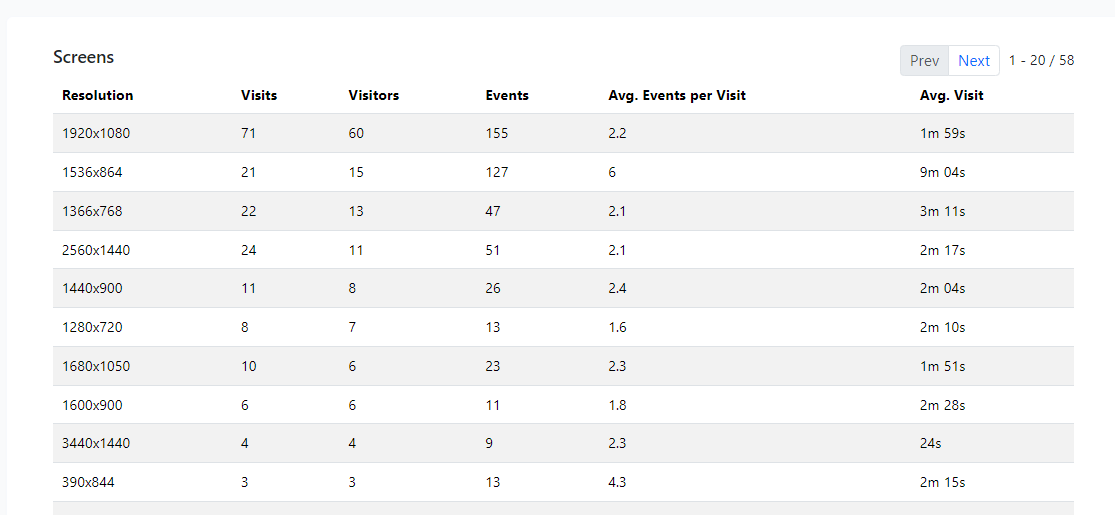The width and height of the screenshot is (1115, 515).
Task: Click the 1600x900 resolution entry
Action: click(x=92, y=405)
